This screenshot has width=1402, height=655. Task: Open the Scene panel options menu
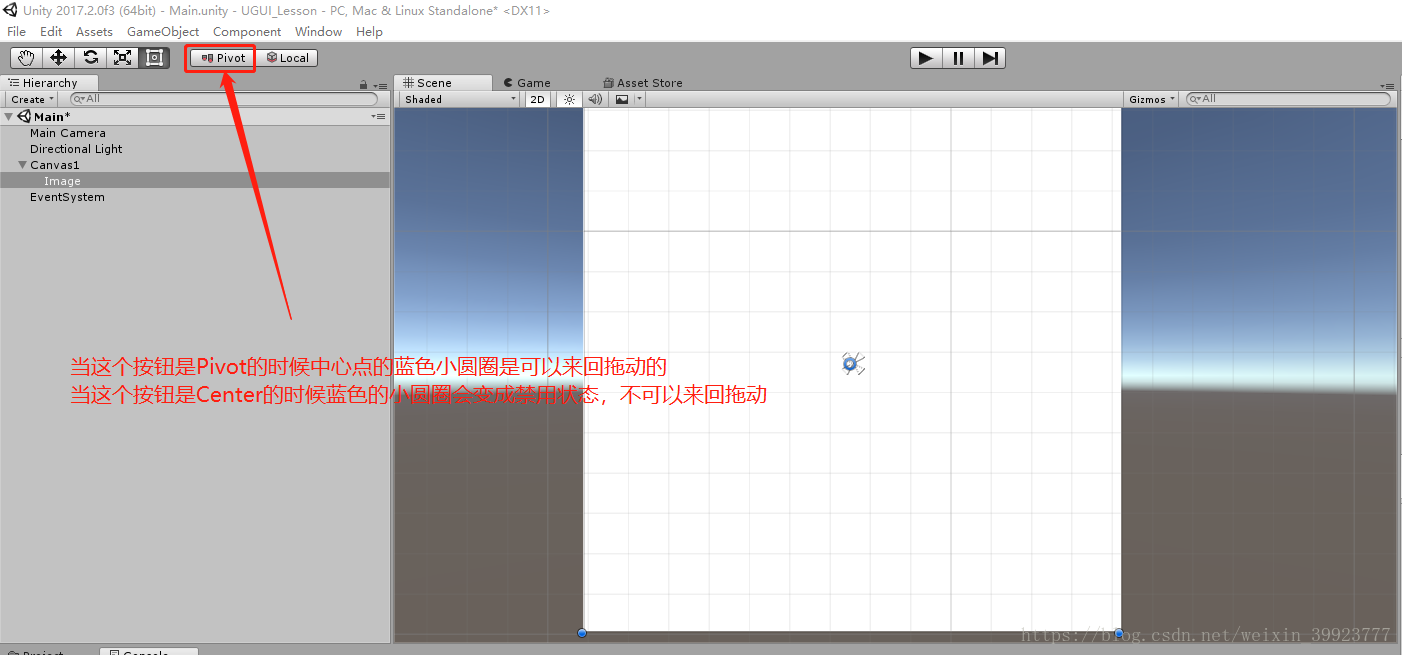pyautogui.click(x=1387, y=86)
